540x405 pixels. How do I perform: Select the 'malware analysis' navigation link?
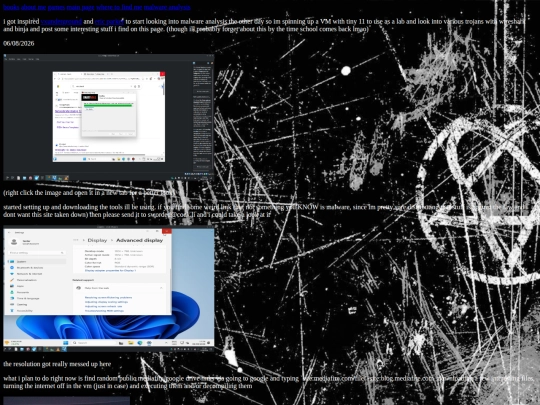click(x=167, y=7)
